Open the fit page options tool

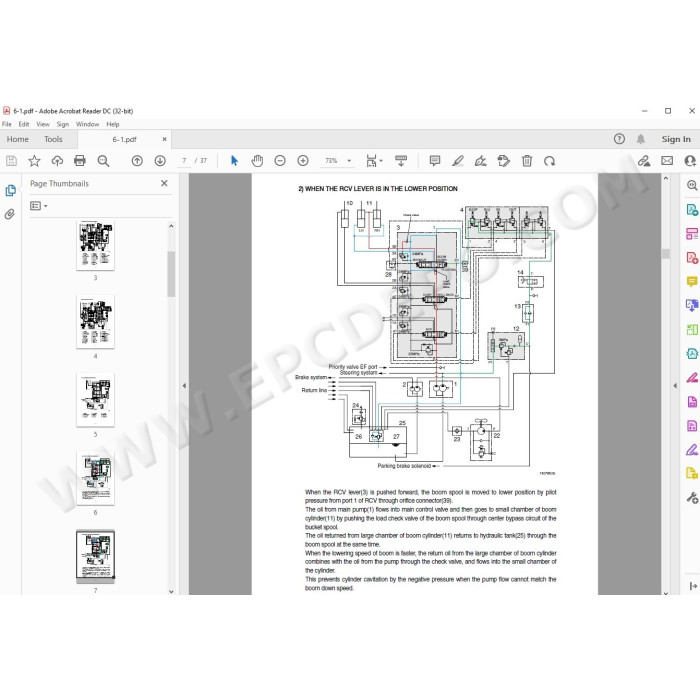[374, 161]
